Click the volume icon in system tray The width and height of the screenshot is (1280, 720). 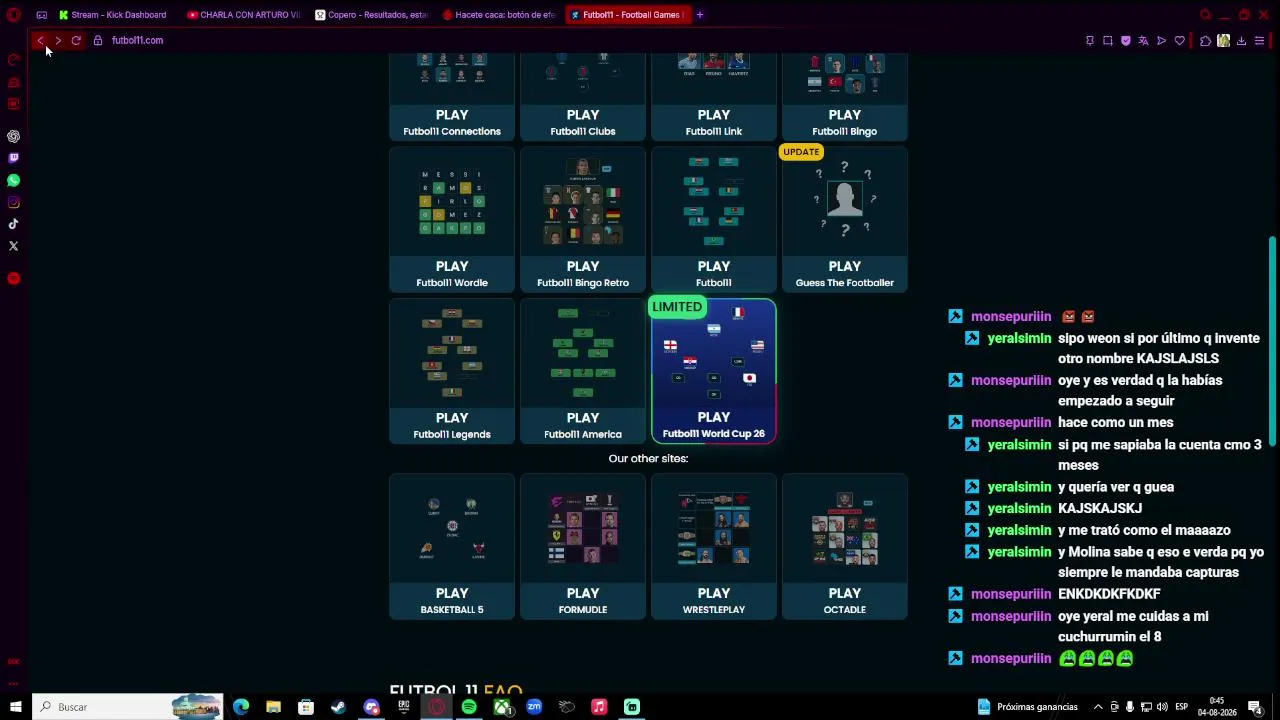point(1162,707)
